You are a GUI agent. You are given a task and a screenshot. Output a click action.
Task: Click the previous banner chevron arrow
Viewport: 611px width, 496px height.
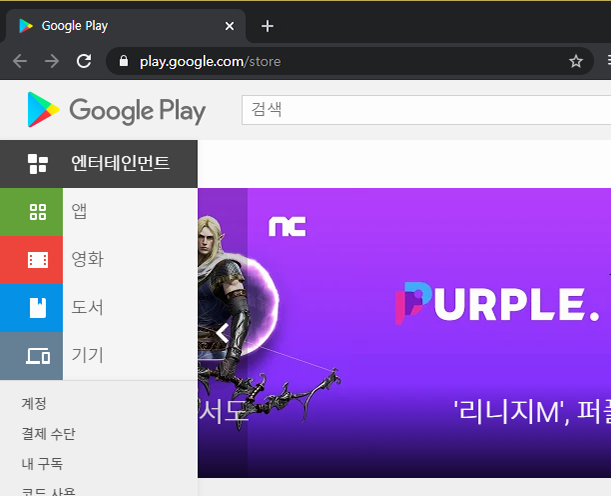click(223, 333)
